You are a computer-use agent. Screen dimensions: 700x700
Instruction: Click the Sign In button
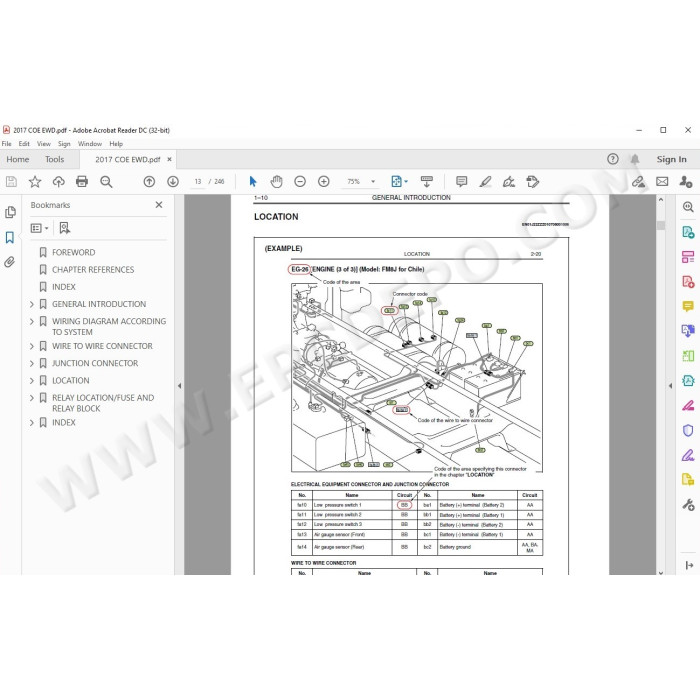(671, 159)
